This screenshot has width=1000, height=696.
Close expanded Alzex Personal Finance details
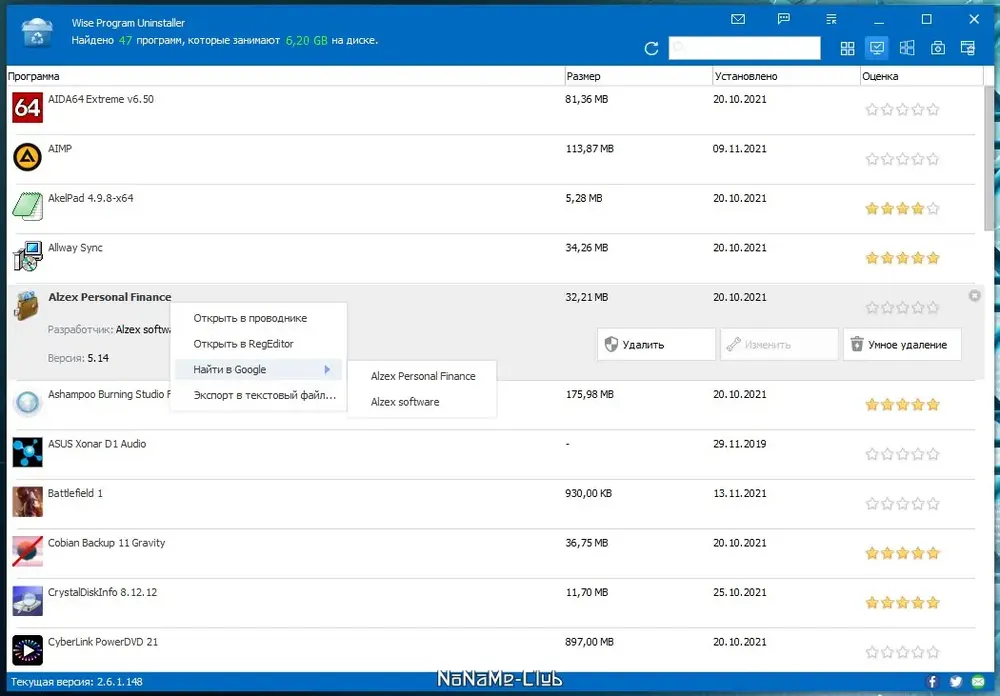click(x=974, y=295)
